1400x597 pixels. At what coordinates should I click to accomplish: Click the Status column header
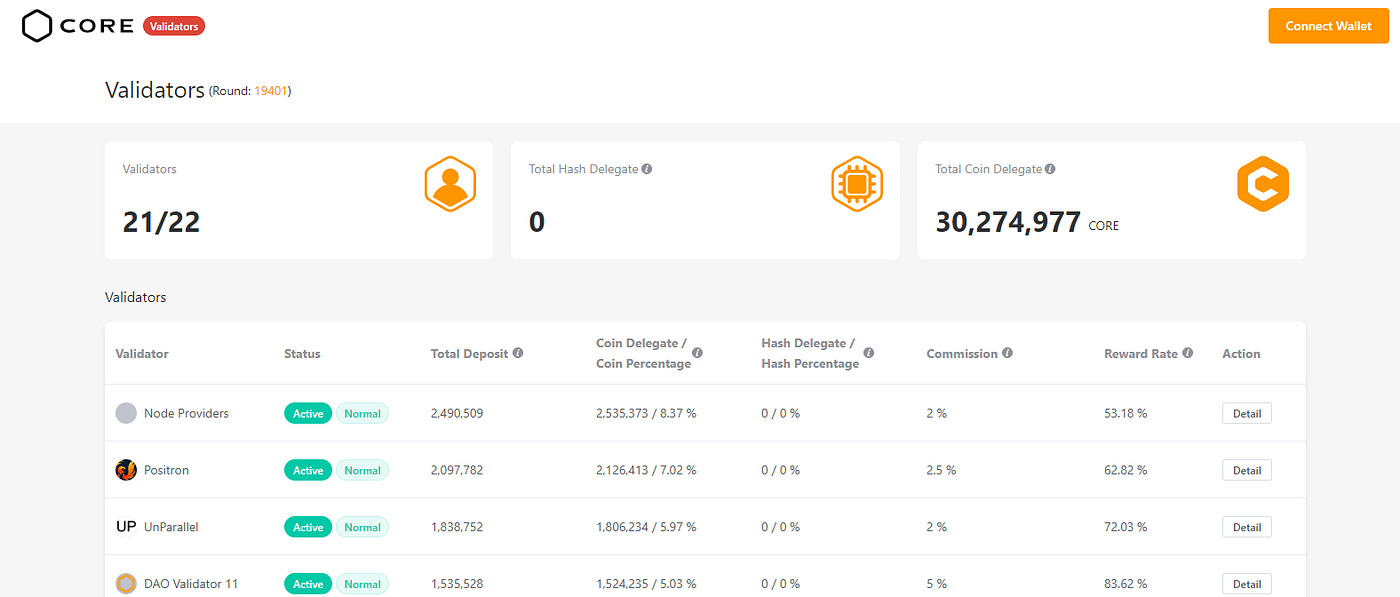pos(302,354)
